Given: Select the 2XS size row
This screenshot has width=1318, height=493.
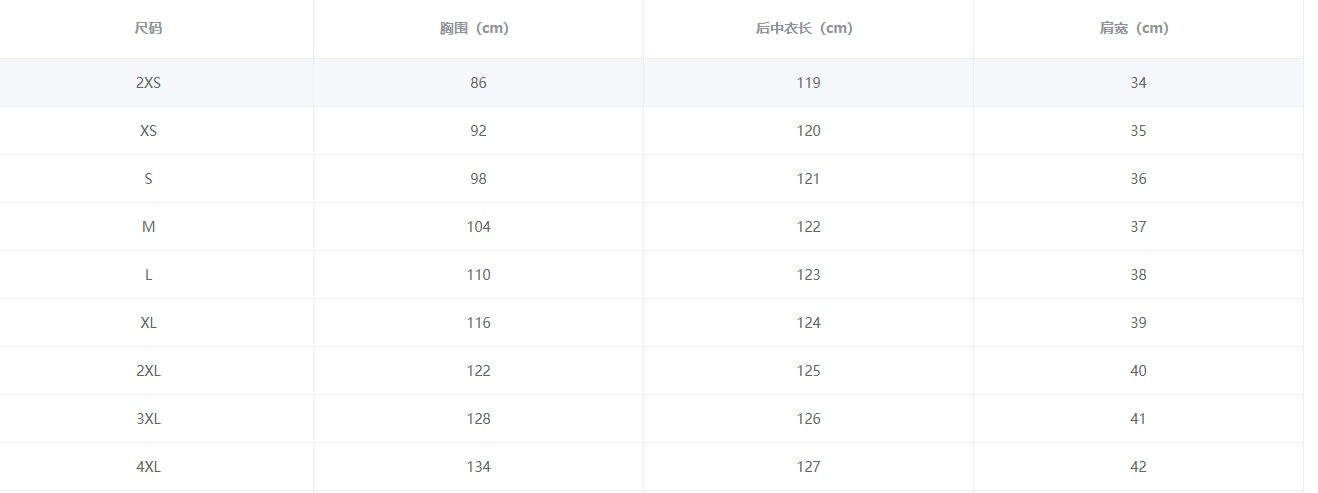Looking at the screenshot, I should coord(651,83).
